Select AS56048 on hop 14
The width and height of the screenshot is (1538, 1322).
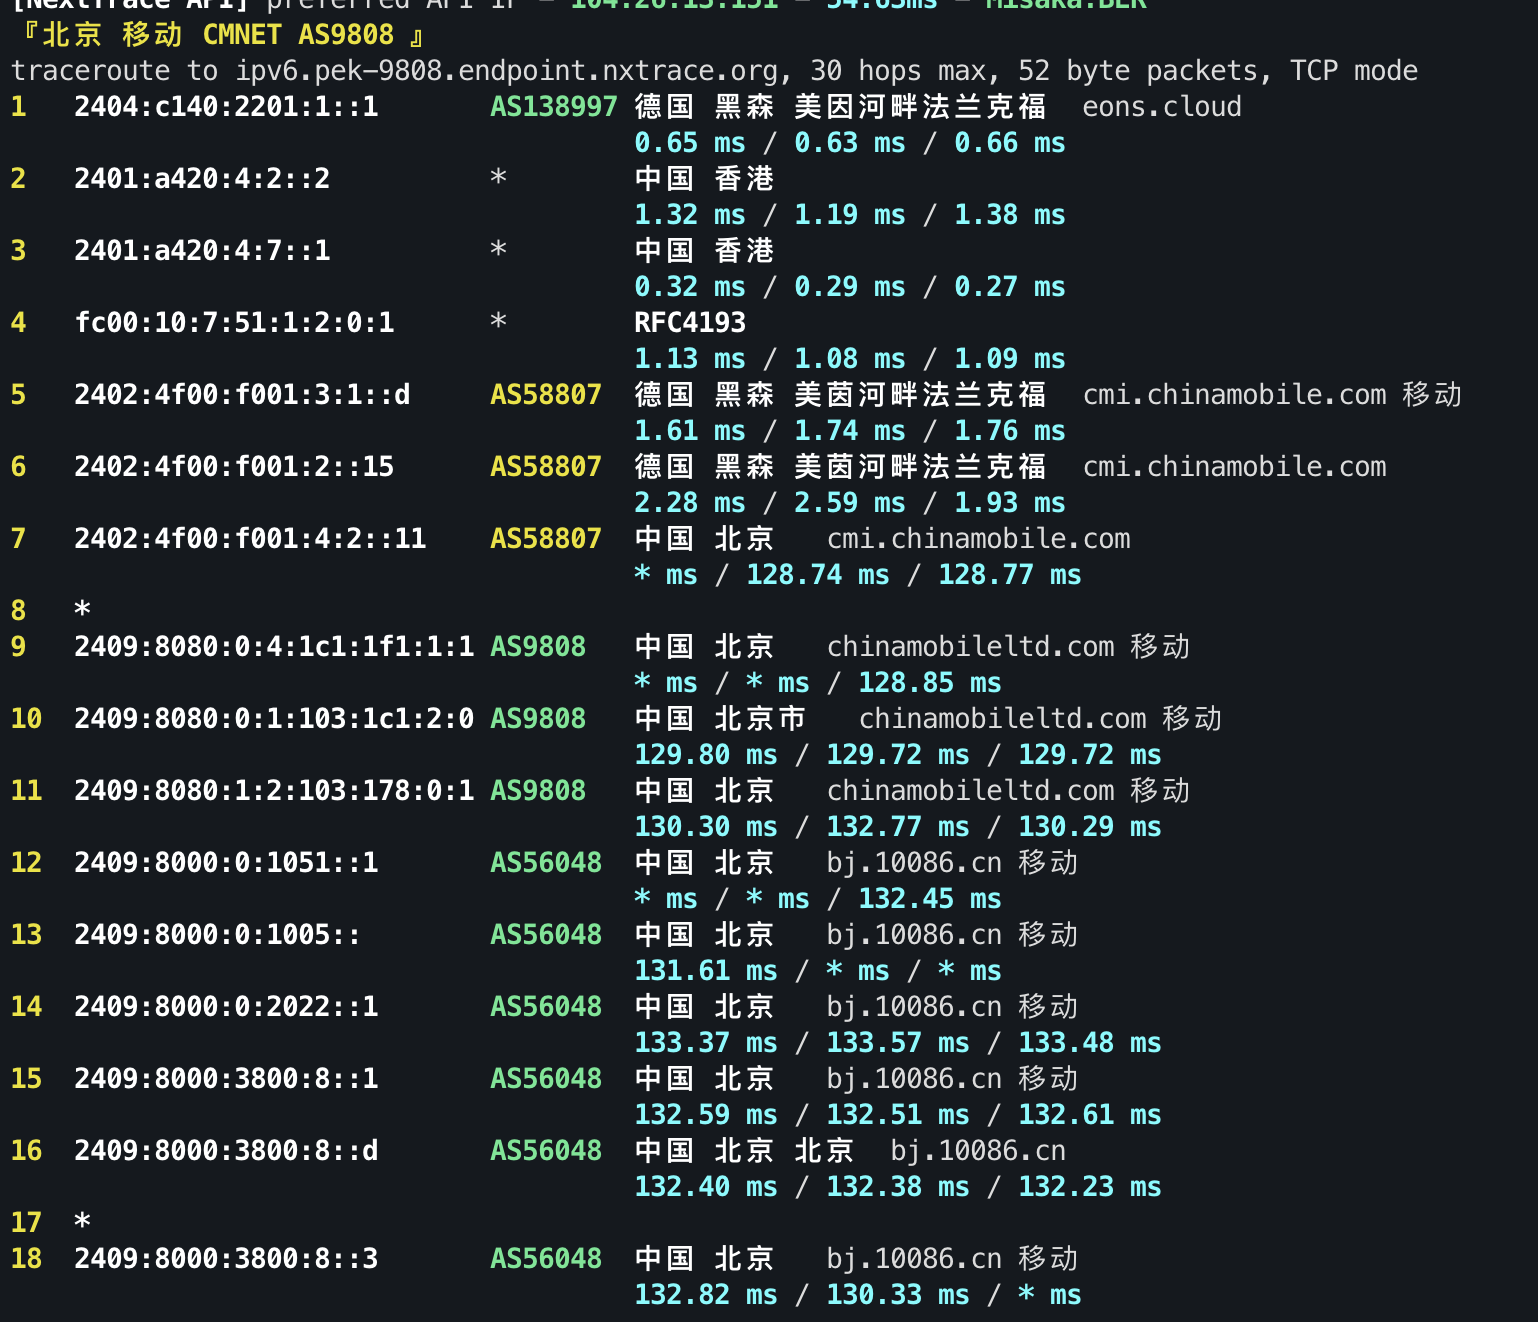(545, 1006)
